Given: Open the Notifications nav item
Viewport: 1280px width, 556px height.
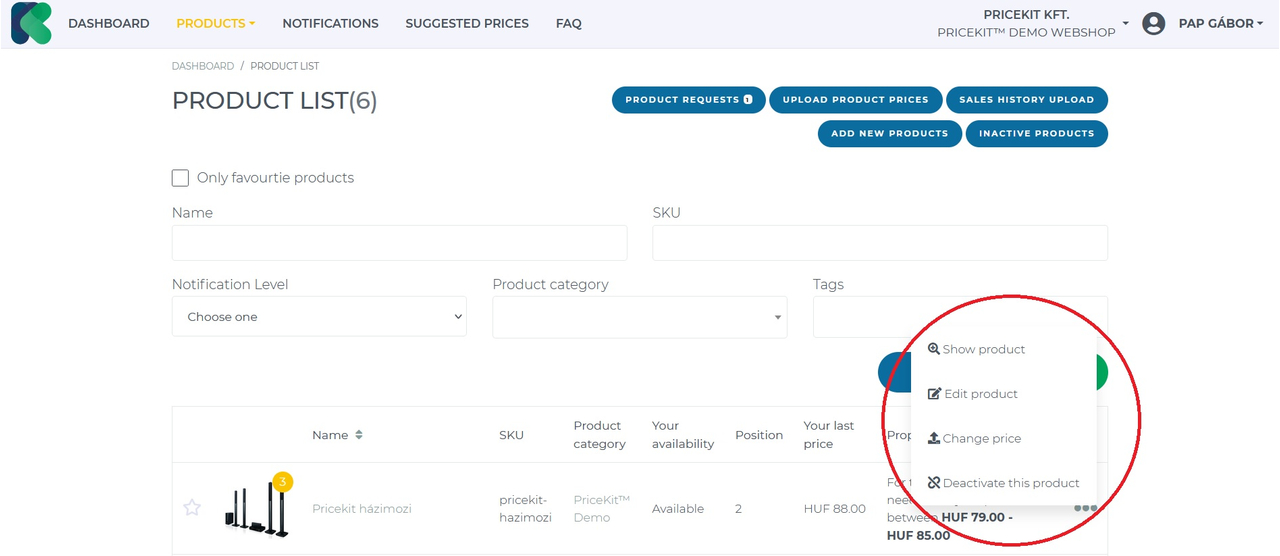Looking at the screenshot, I should pyautogui.click(x=330, y=23).
